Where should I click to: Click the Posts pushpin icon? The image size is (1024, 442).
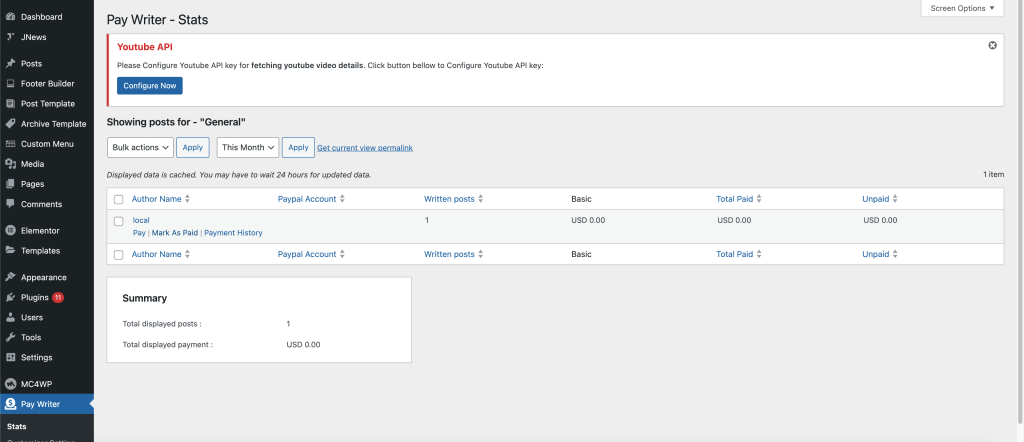10,64
